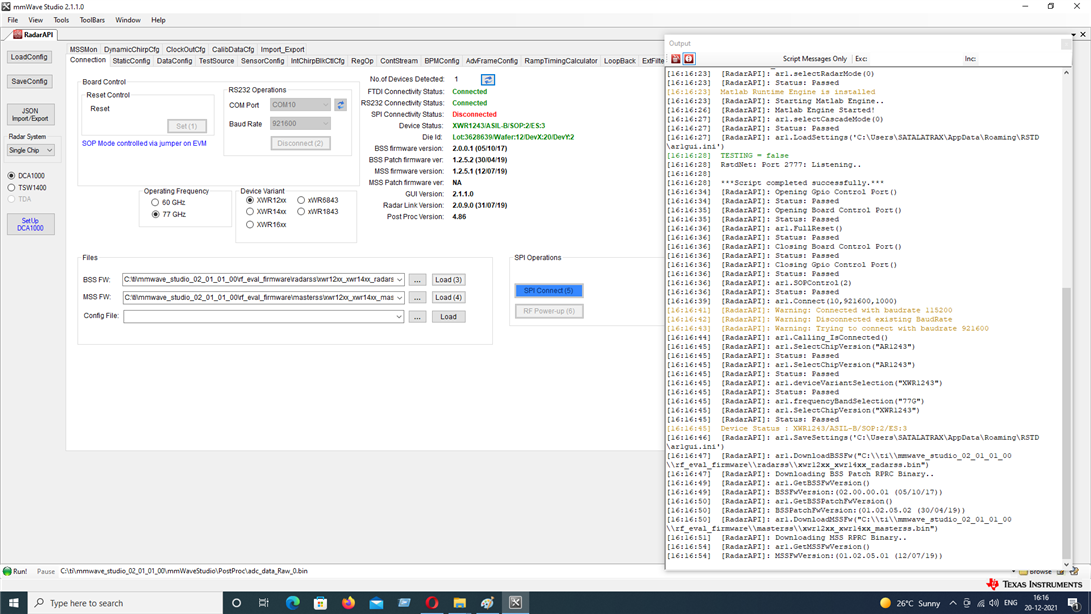The width and height of the screenshot is (1091, 614).
Task: Refresh the COM Port list icon
Action: coord(340,104)
